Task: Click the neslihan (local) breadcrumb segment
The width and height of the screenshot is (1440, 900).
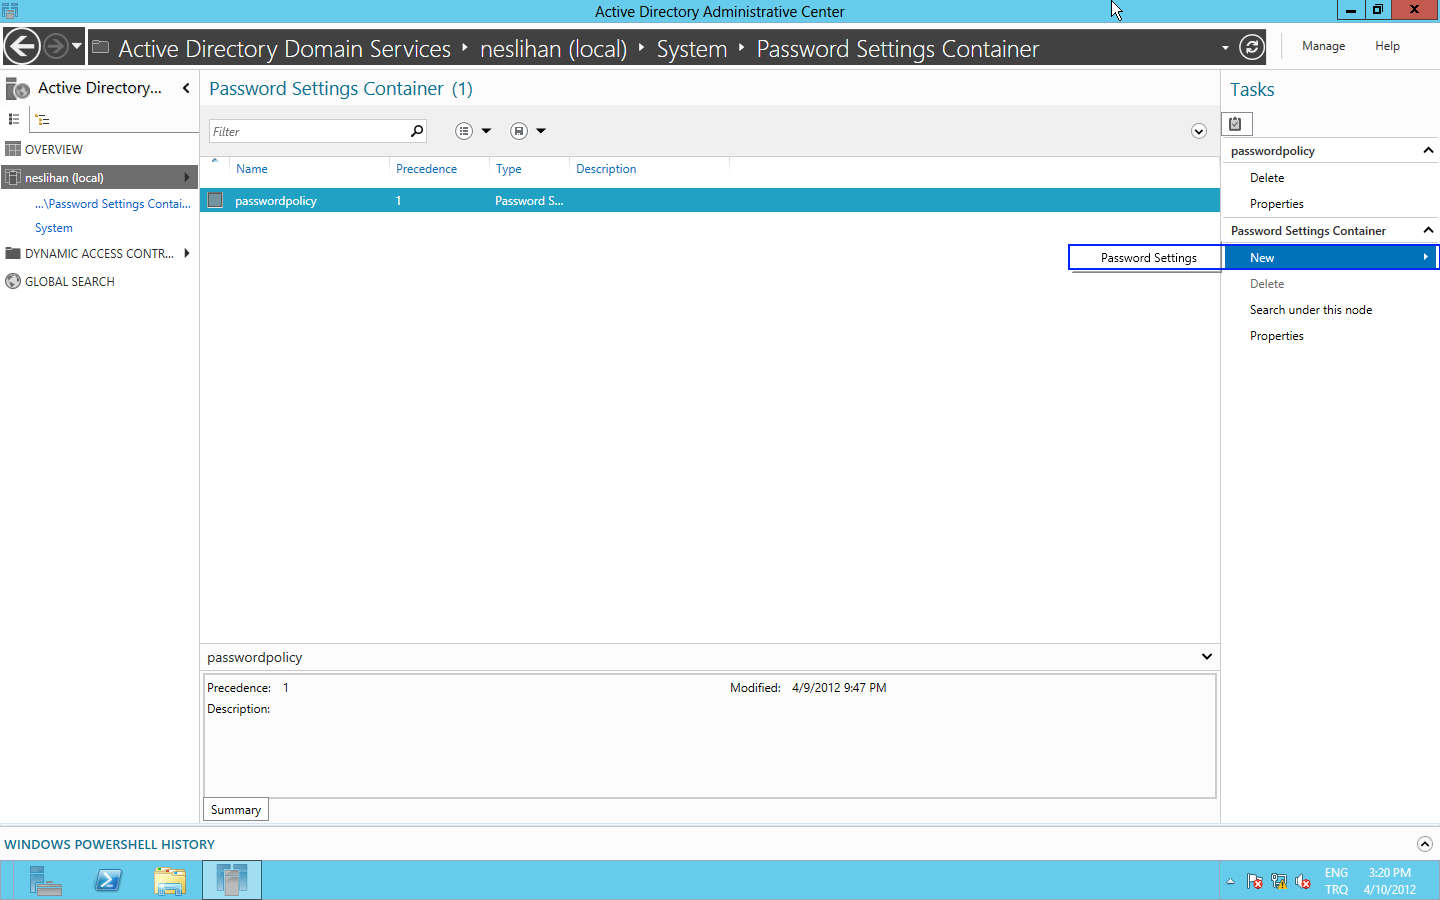Action: pyautogui.click(x=553, y=49)
